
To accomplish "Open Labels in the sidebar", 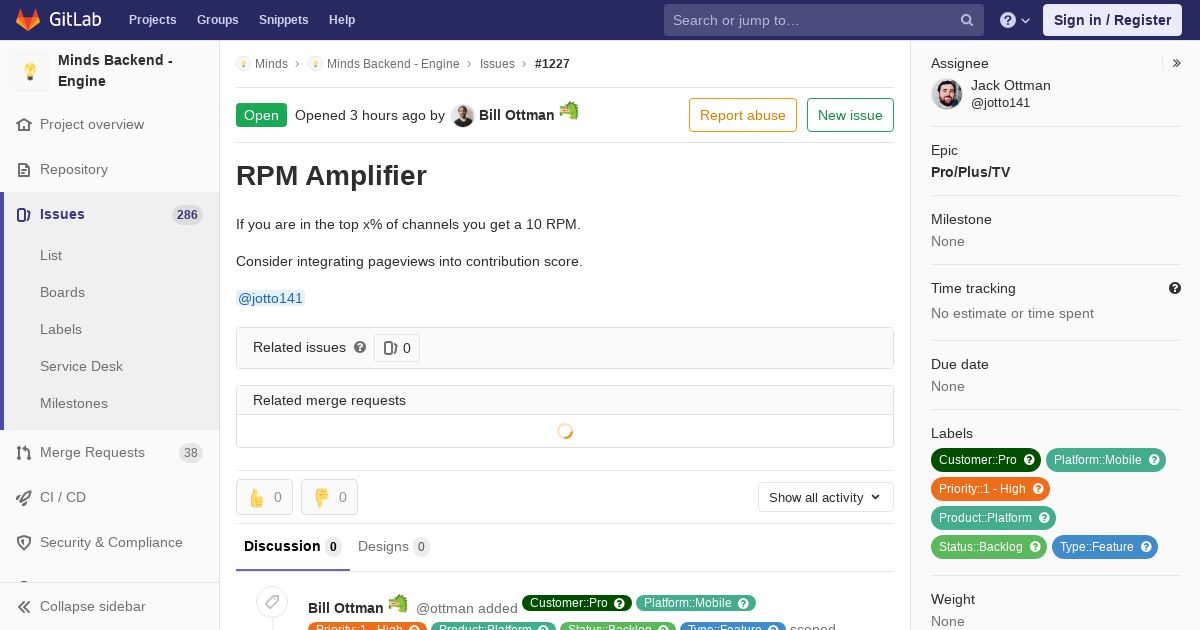I will (61, 329).
